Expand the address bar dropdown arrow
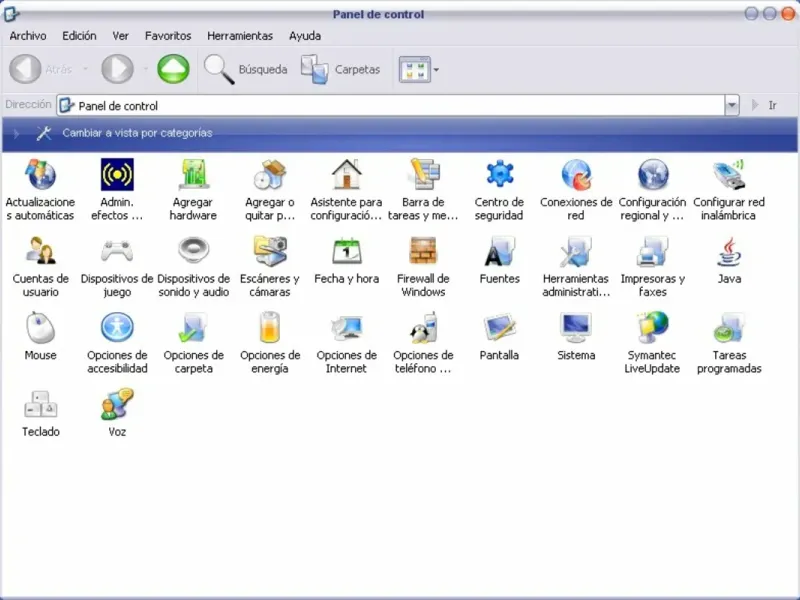Screen dimensions: 800x600 point(732,105)
